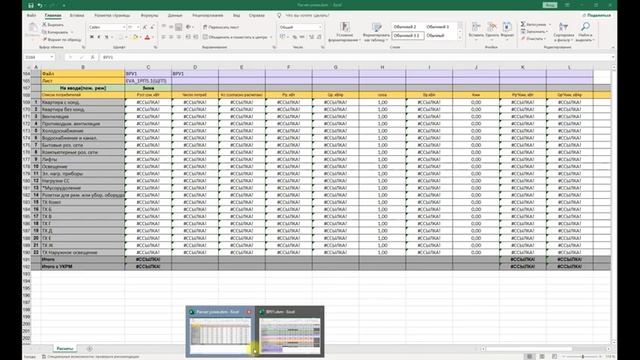Select the Расчеты sheet tab
640x360 pixels.
64,349
